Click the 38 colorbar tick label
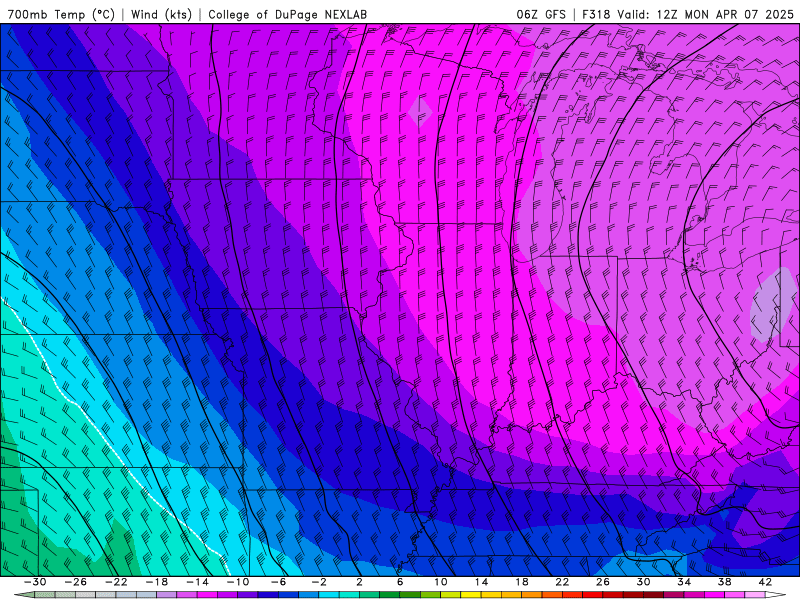This screenshot has height=600, width=800. point(724,582)
